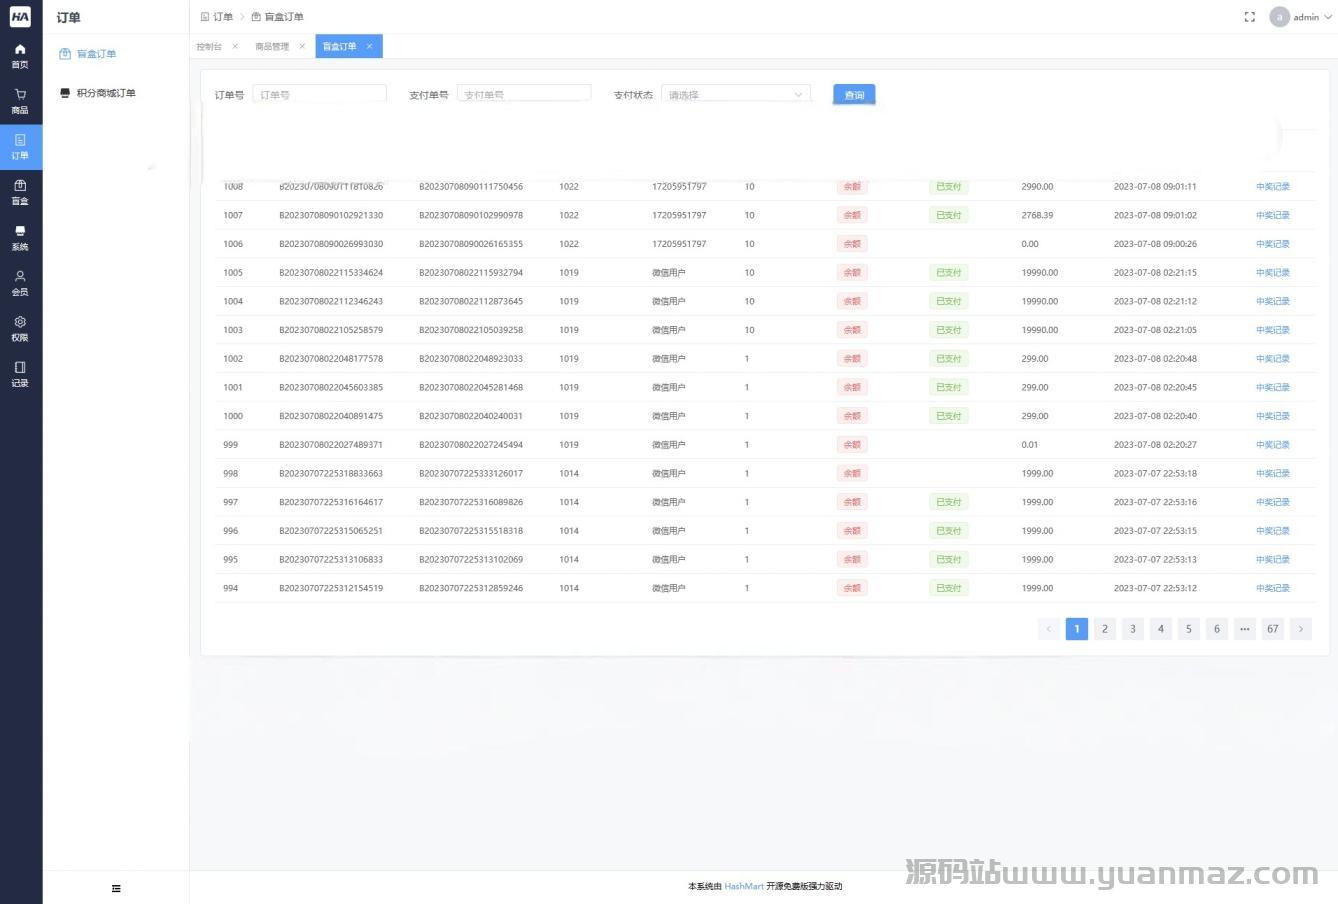The width and height of the screenshot is (1338, 904).
Task: Open 中奖记录 link for order 1007
Action: pyautogui.click(x=1272, y=215)
